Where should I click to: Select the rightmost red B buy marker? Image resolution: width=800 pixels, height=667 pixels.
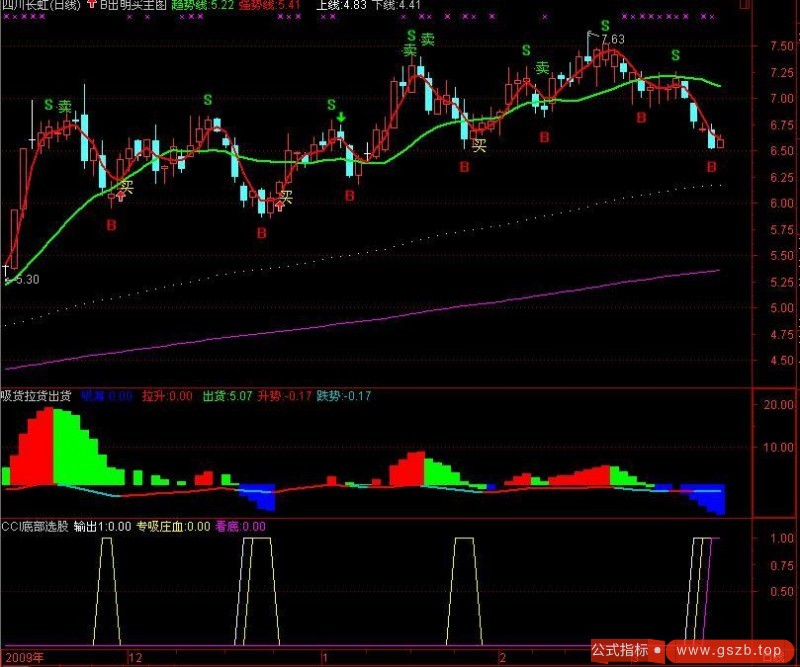(712, 167)
